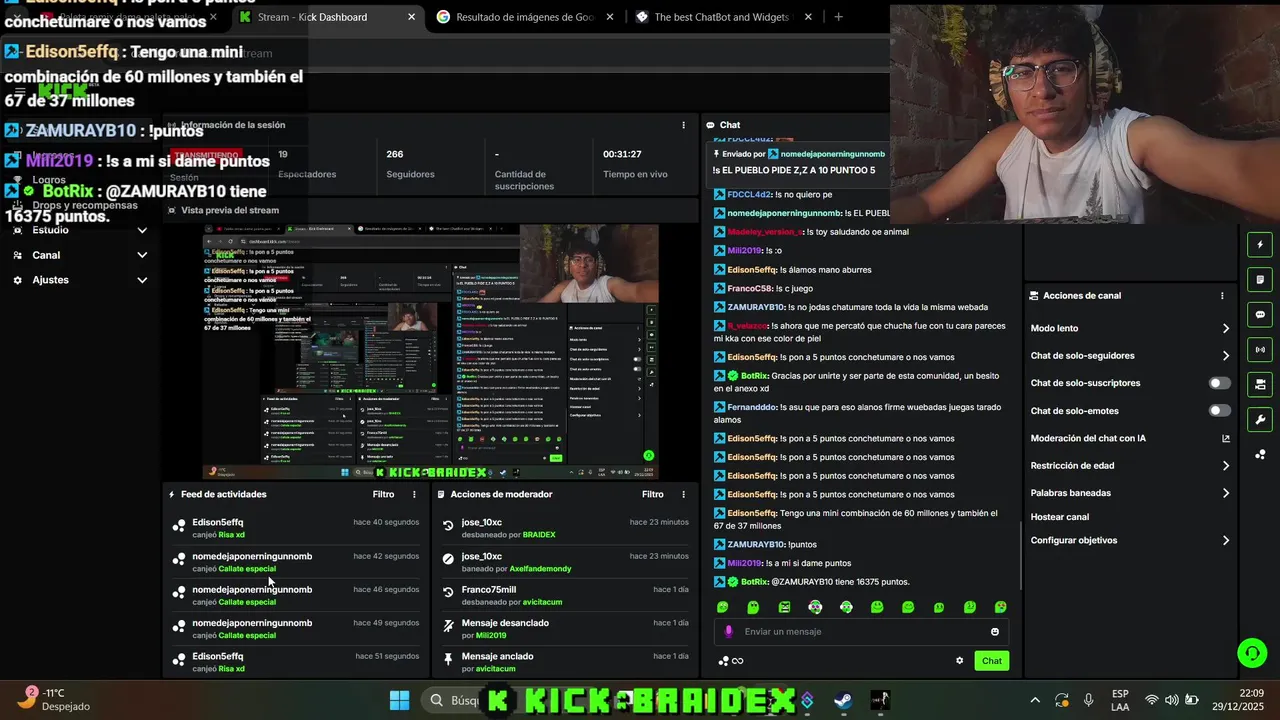The height and width of the screenshot is (720, 1280).
Task: Click the points infinity icon below chat input
Action: coord(731,661)
